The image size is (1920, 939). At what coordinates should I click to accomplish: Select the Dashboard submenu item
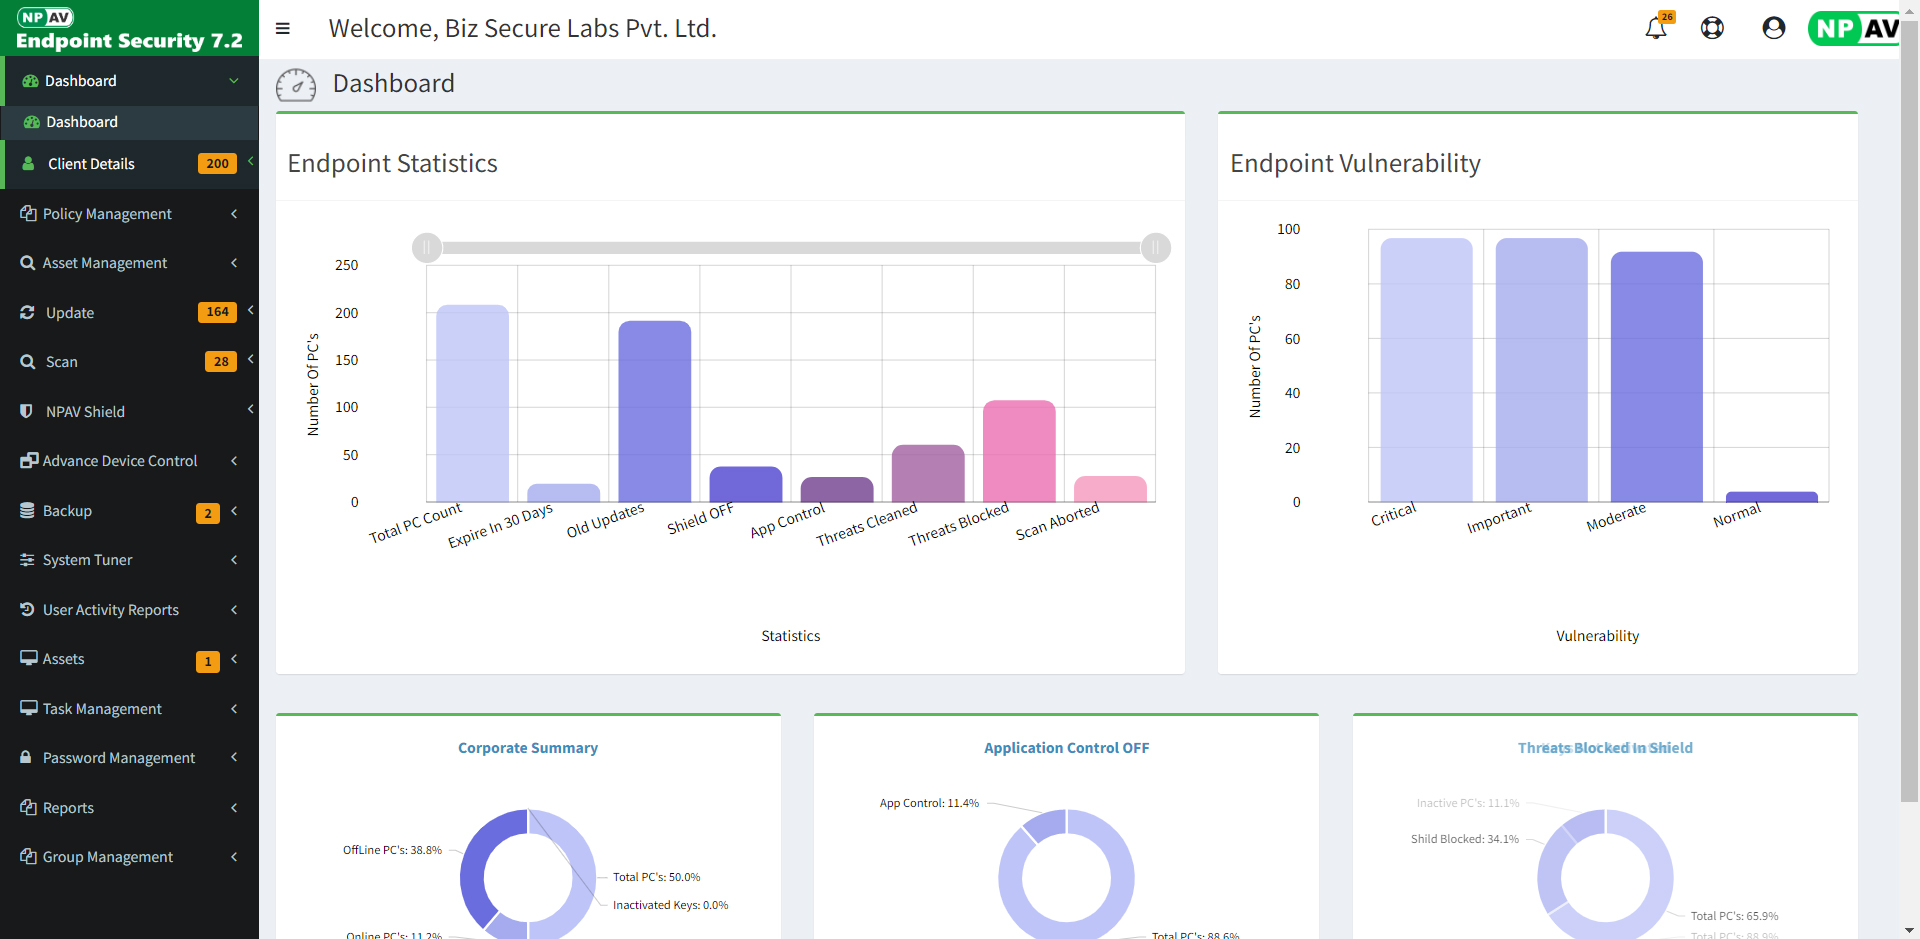(x=82, y=122)
